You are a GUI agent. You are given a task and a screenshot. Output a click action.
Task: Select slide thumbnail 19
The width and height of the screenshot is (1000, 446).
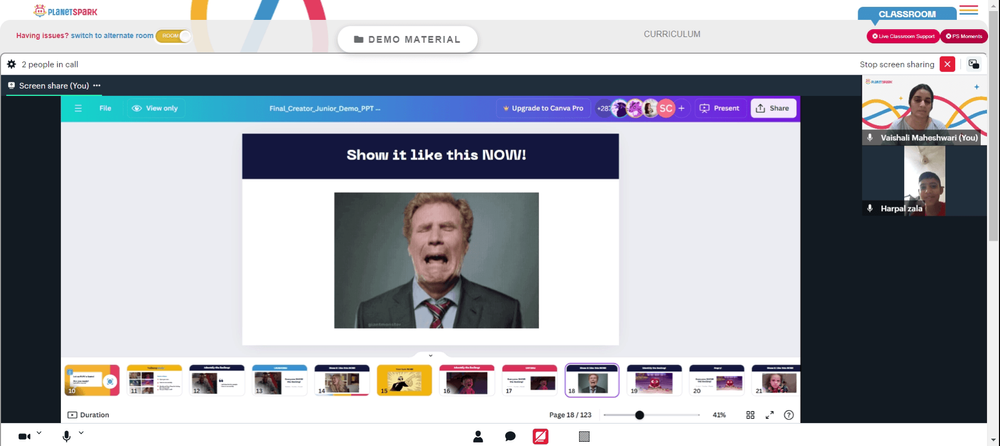point(654,380)
